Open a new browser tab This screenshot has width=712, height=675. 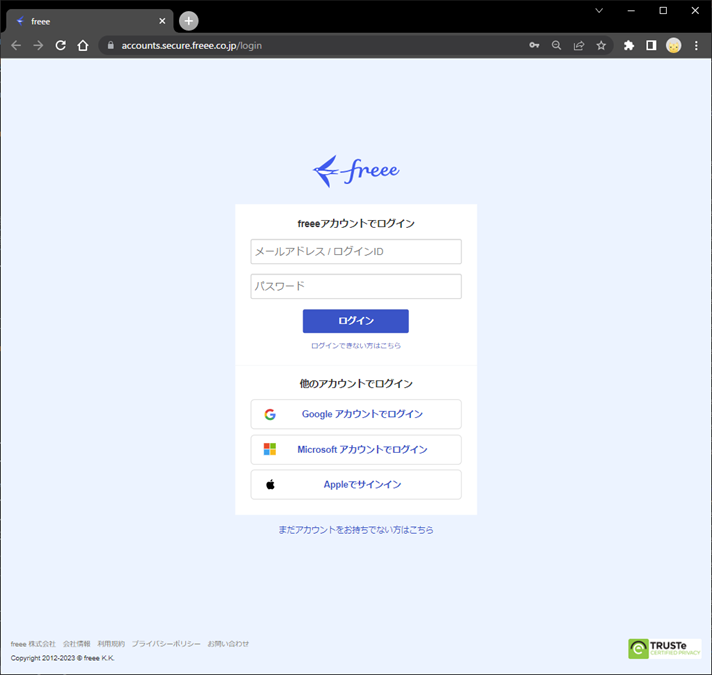[x=188, y=21]
